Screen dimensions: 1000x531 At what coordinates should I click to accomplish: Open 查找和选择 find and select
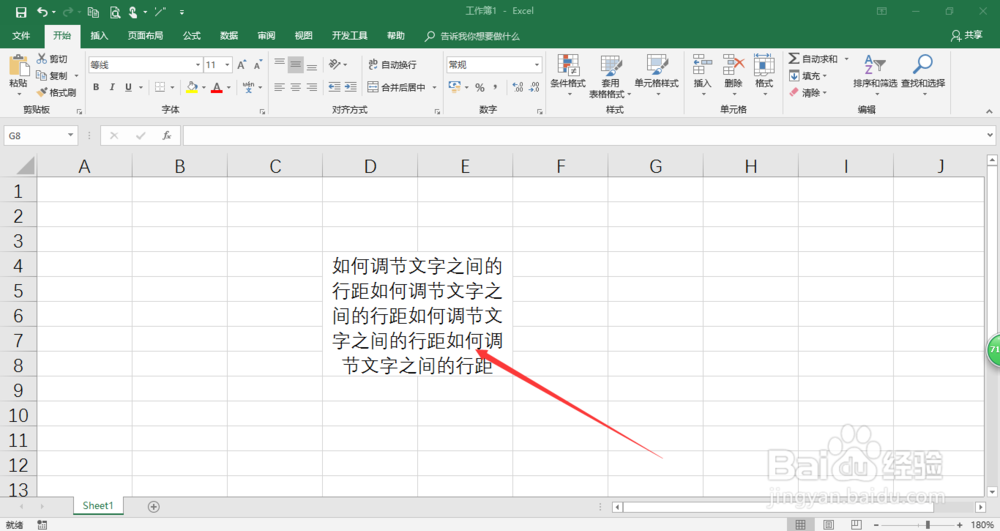coord(923,74)
